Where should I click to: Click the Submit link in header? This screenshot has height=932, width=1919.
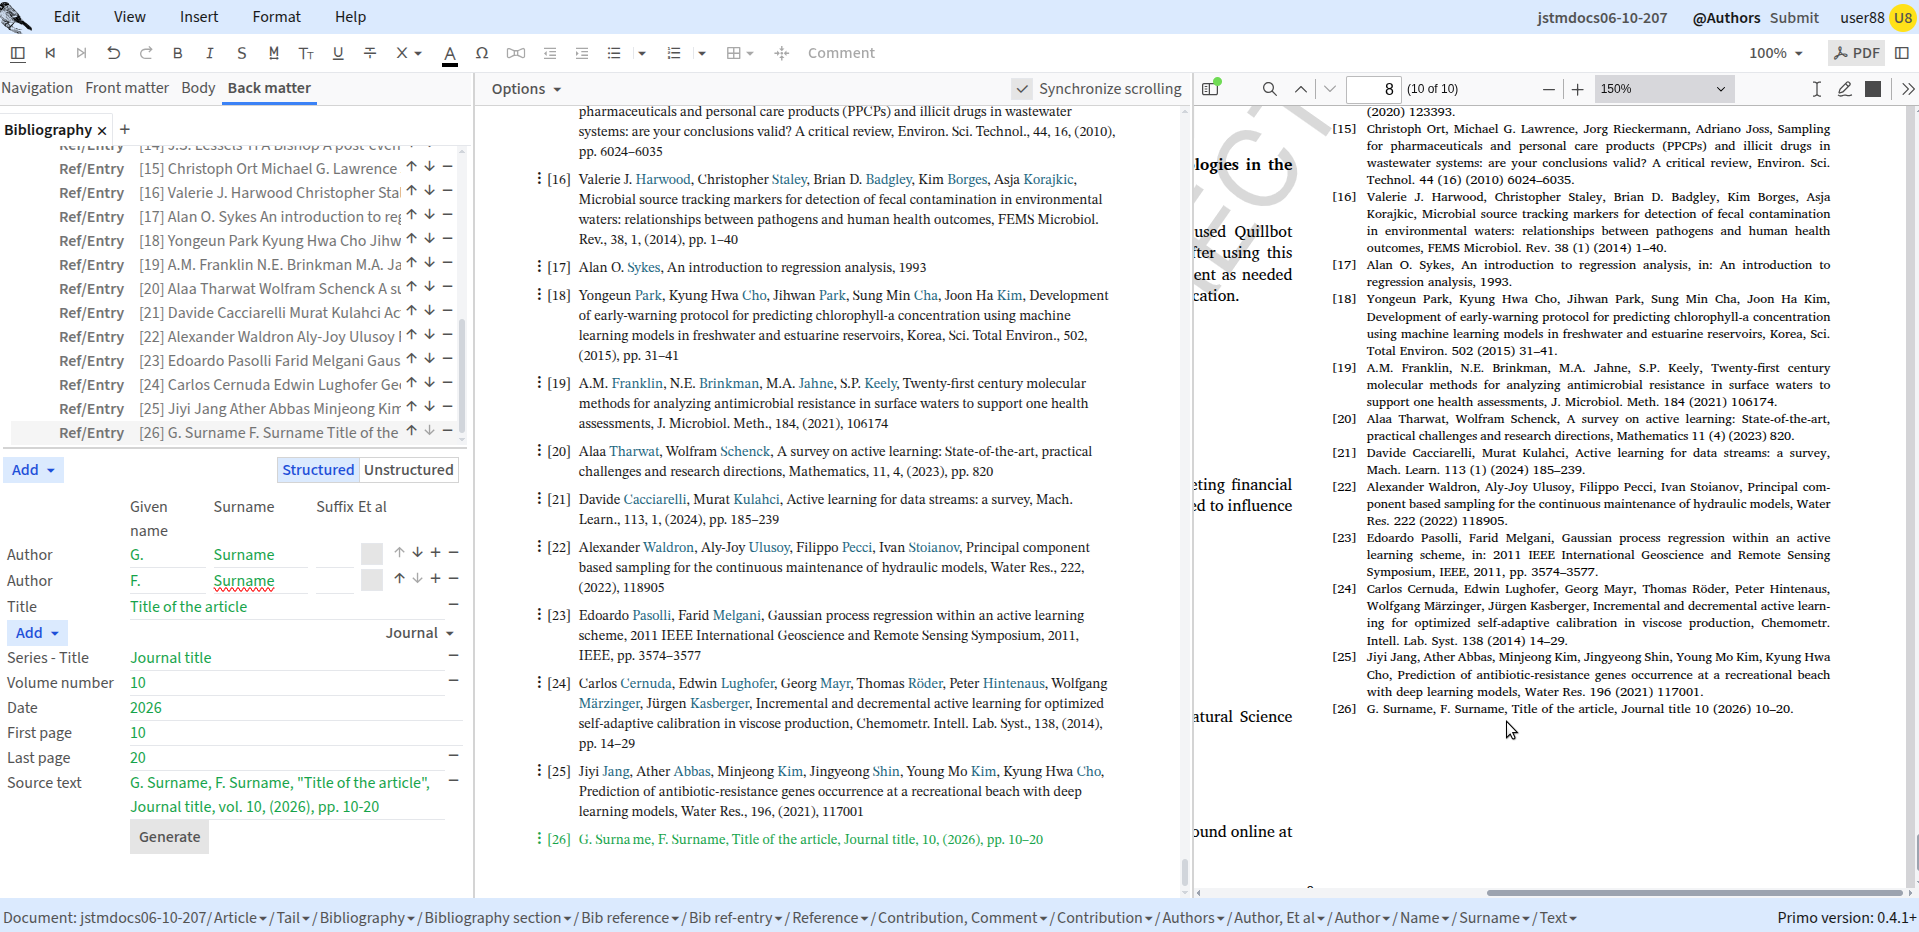coord(1794,17)
